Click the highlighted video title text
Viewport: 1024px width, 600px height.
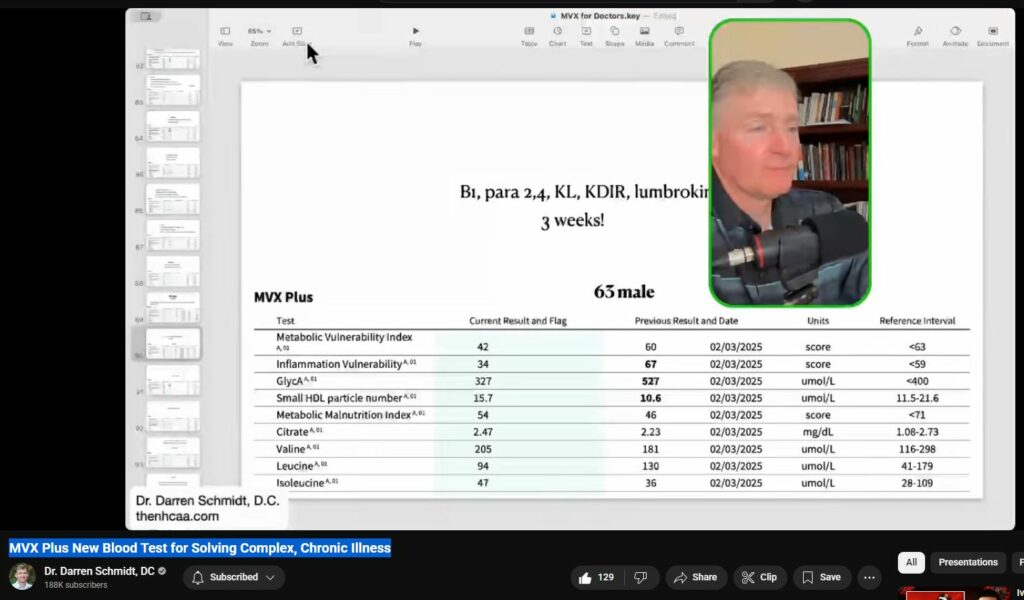pyautogui.click(x=200, y=548)
